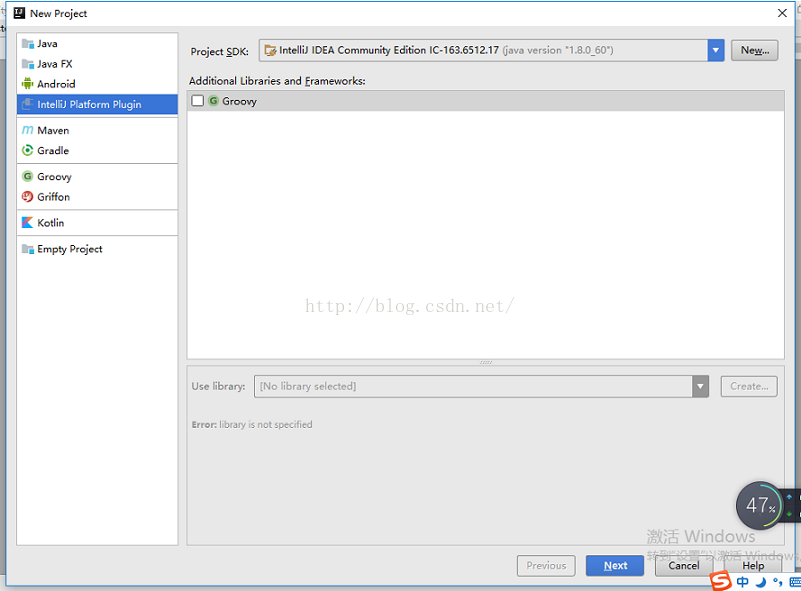
Task: Click the SDK folder icon in combo box
Action: tap(270, 50)
